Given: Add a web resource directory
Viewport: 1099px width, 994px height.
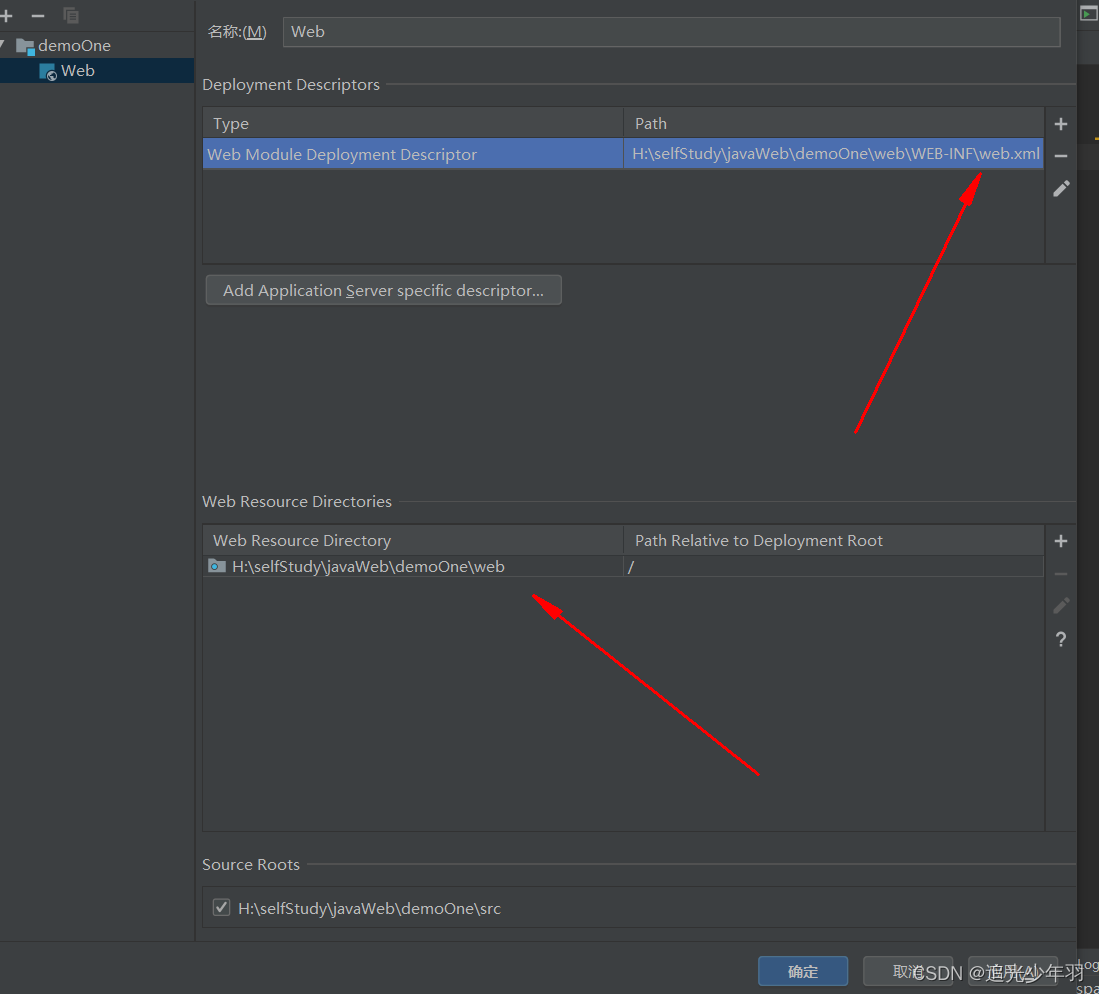Looking at the screenshot, I should pos(1060,541).
